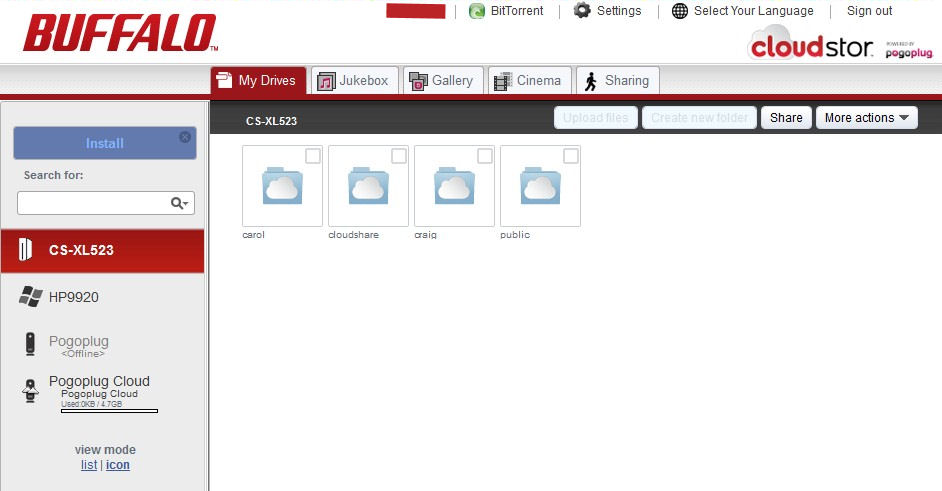
Task: Tick the checkbox on craig folder
Action: pyautogui.click(x=485, y=156)
